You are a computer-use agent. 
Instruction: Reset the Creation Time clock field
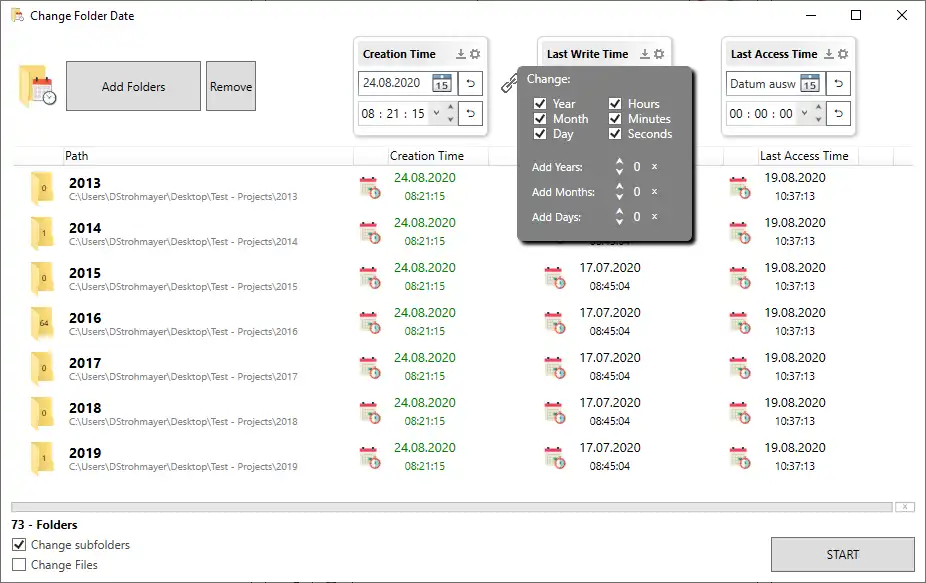[x=471, y=113]
